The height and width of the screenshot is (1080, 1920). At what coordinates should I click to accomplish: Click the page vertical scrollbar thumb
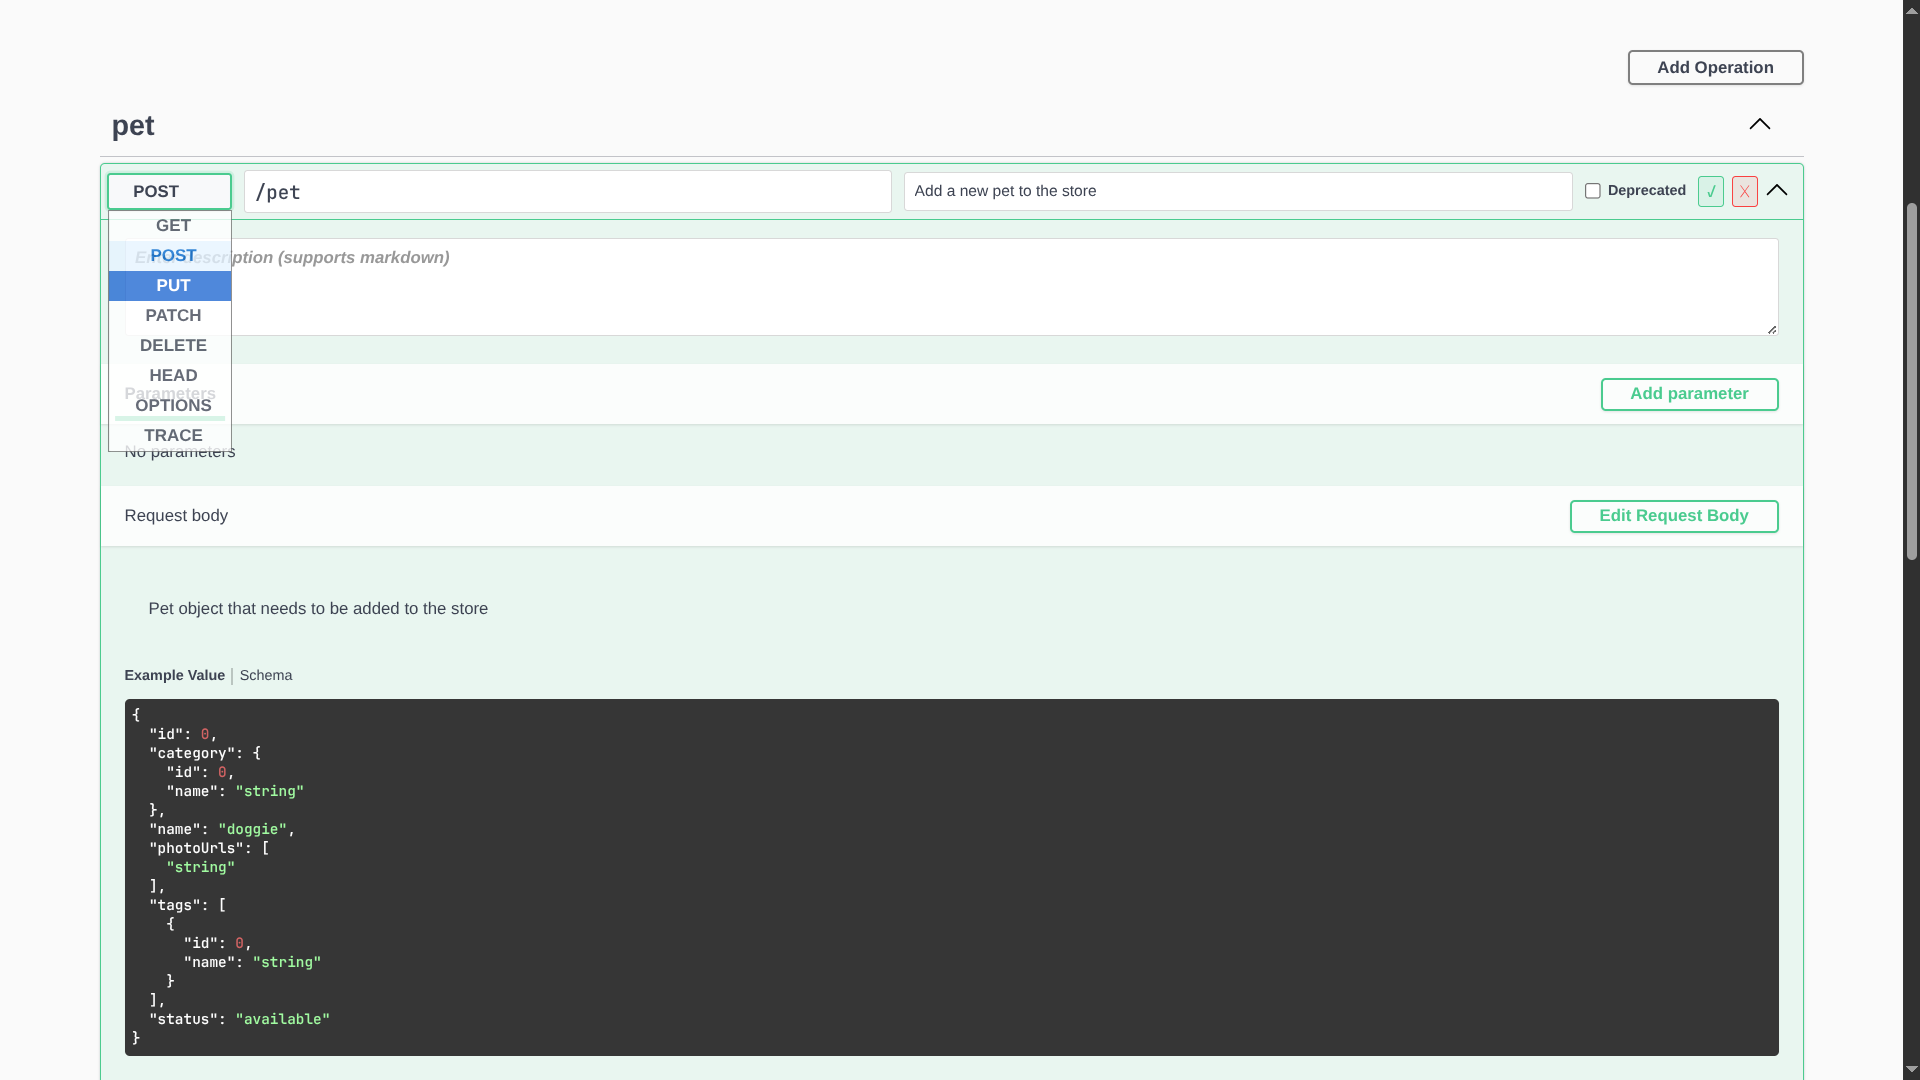1911,380
